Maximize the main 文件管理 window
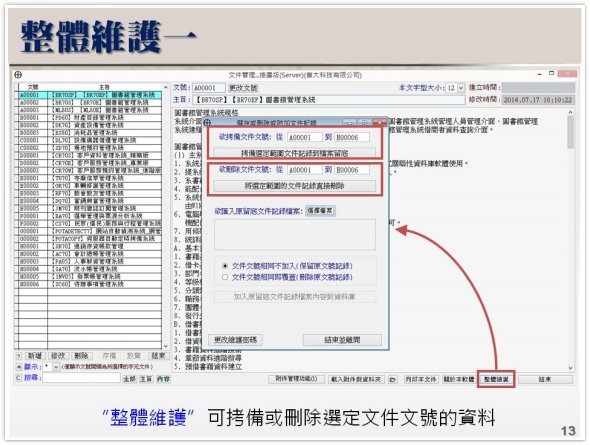The image size is (590, 445). tap(552, 73)
